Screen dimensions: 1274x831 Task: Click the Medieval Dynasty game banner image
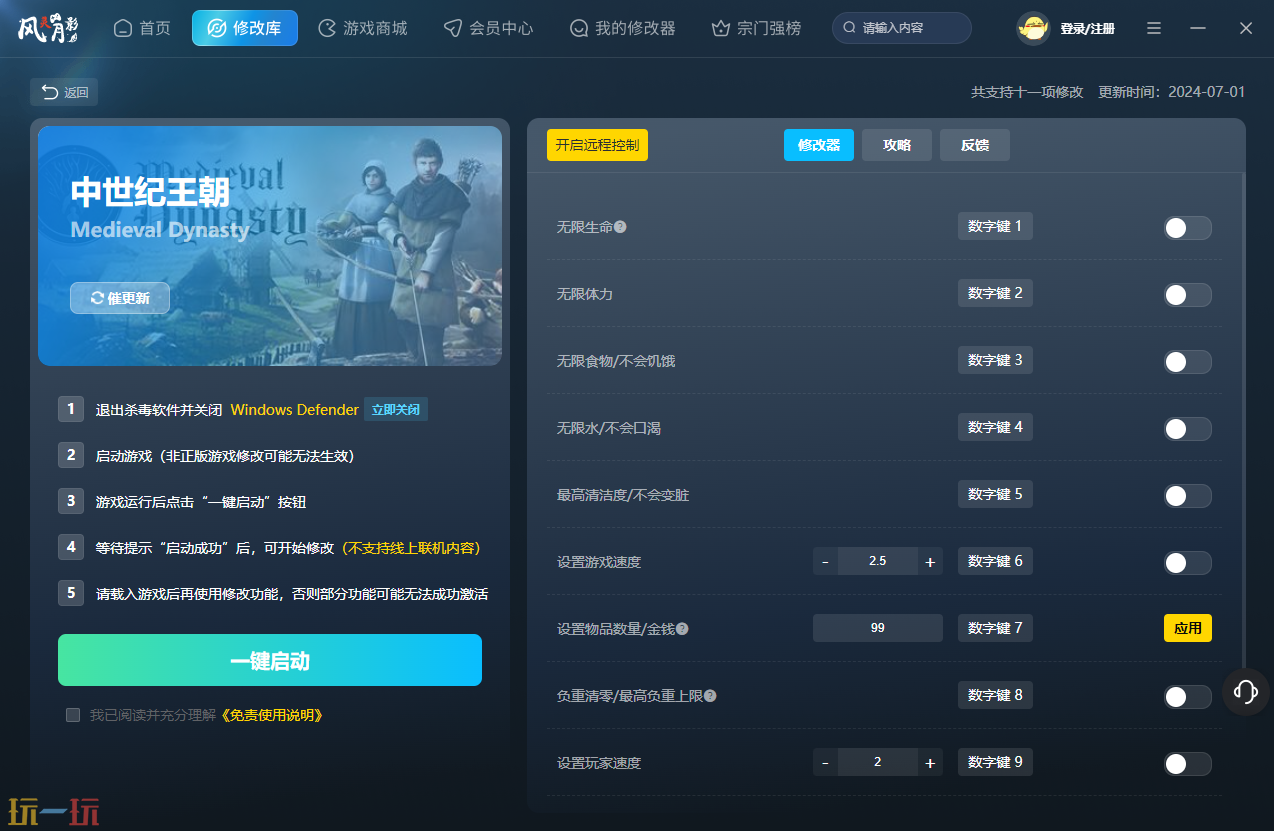(x=270, y=246)
